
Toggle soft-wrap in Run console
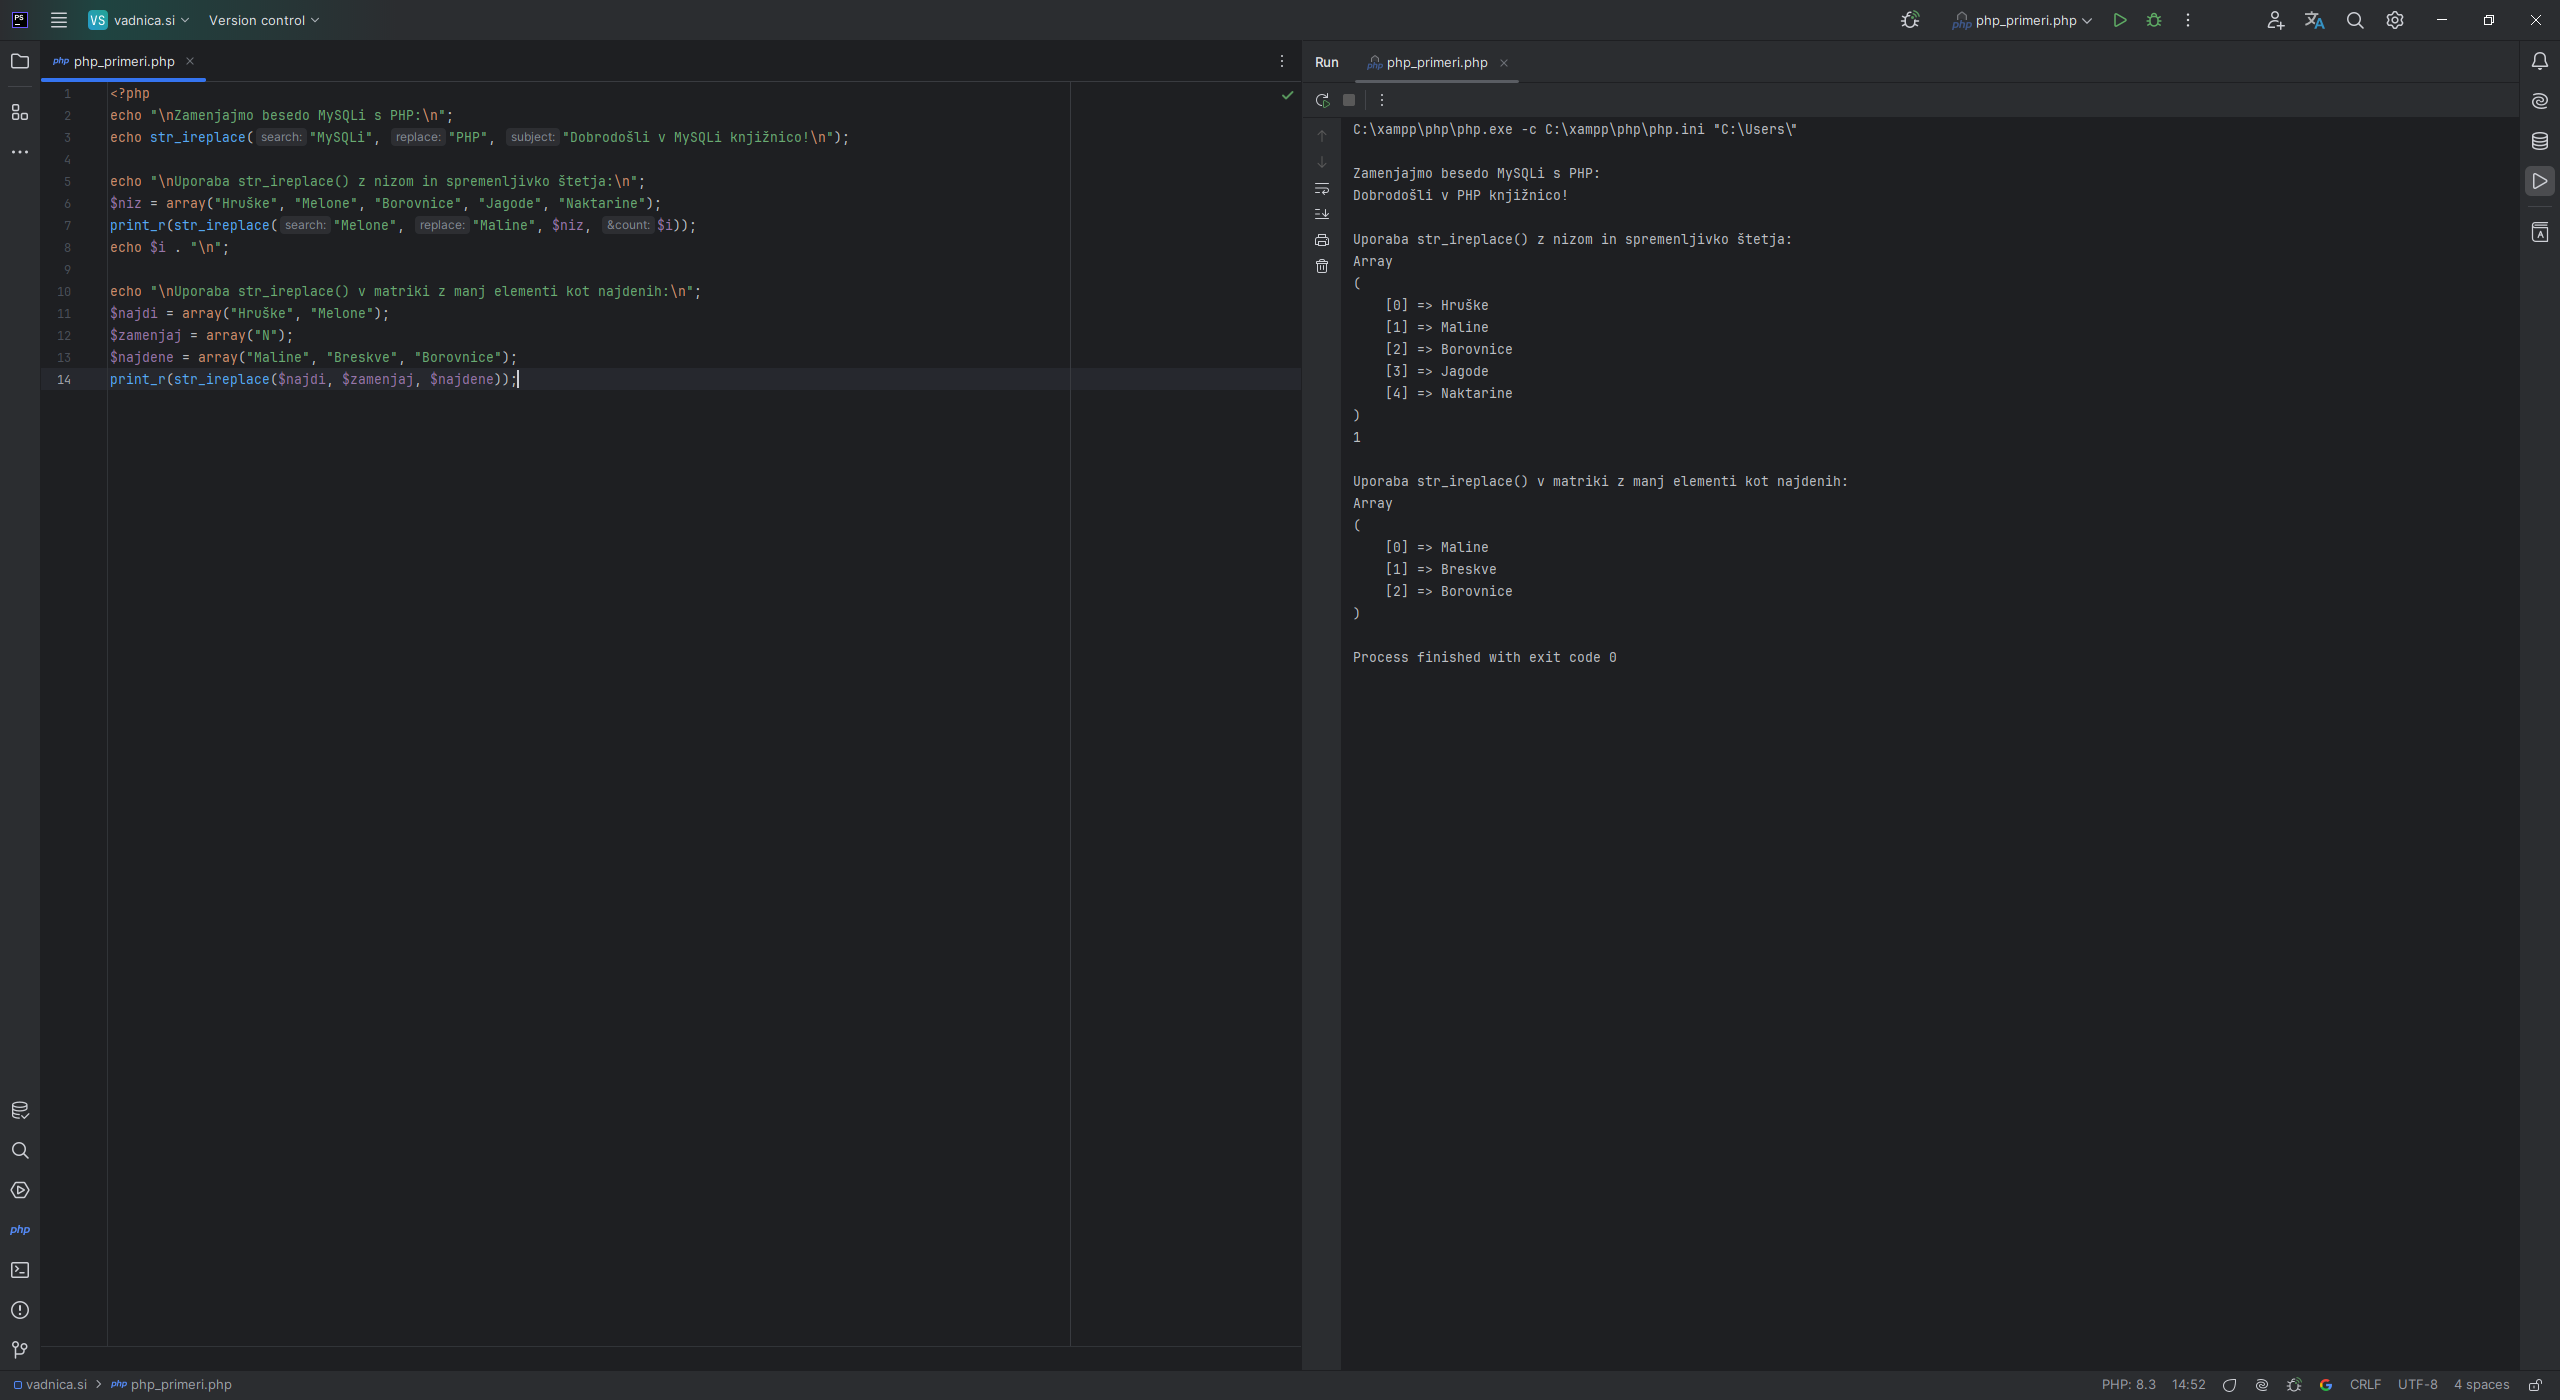point(1322,188)
